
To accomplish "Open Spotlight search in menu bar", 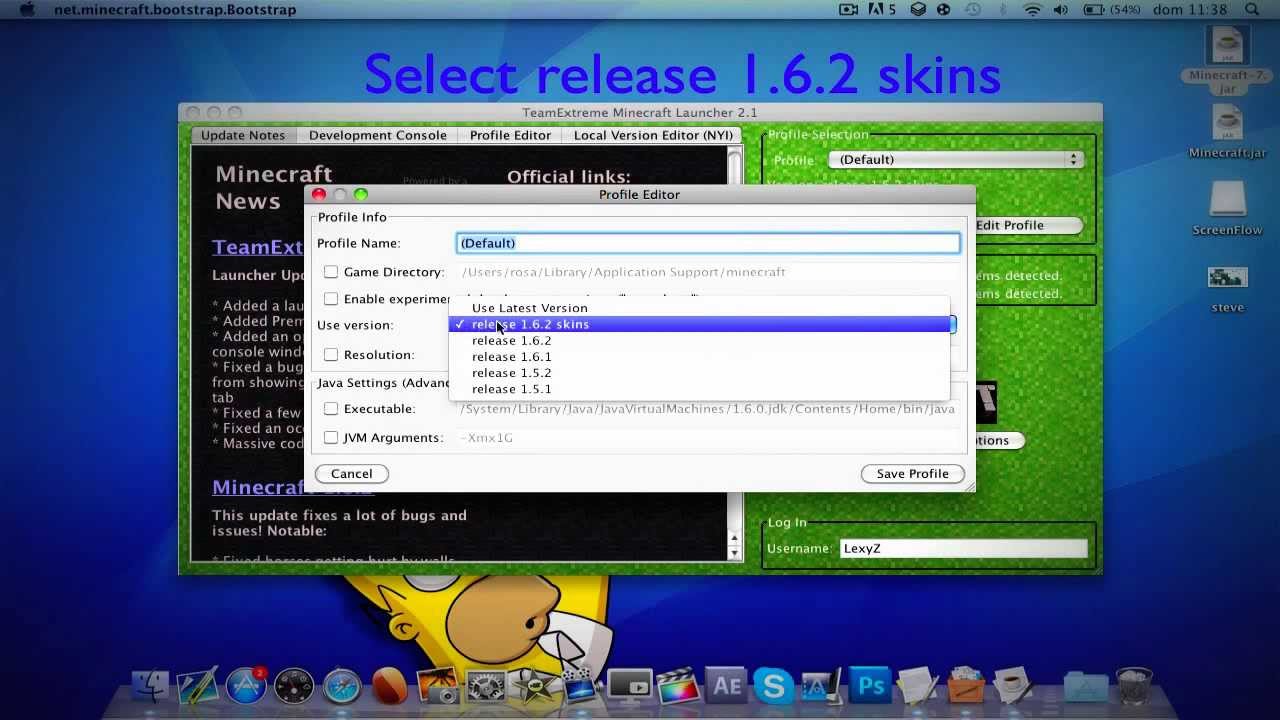I will (x=1252, y=9).
